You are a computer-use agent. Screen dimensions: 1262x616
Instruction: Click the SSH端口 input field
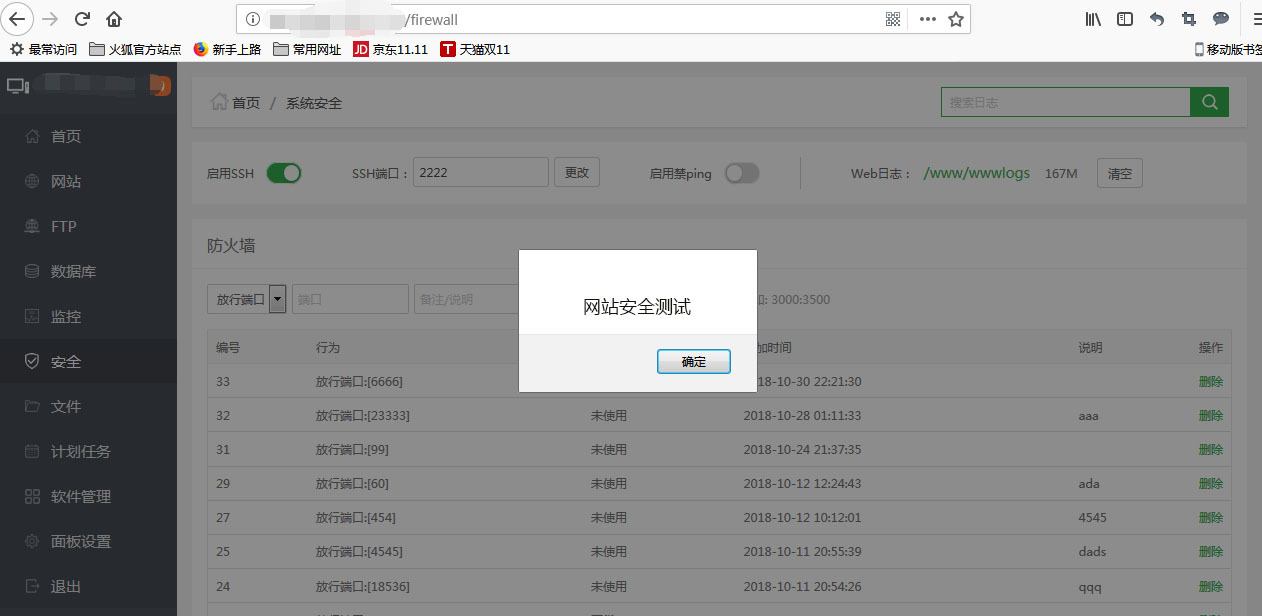481,172
